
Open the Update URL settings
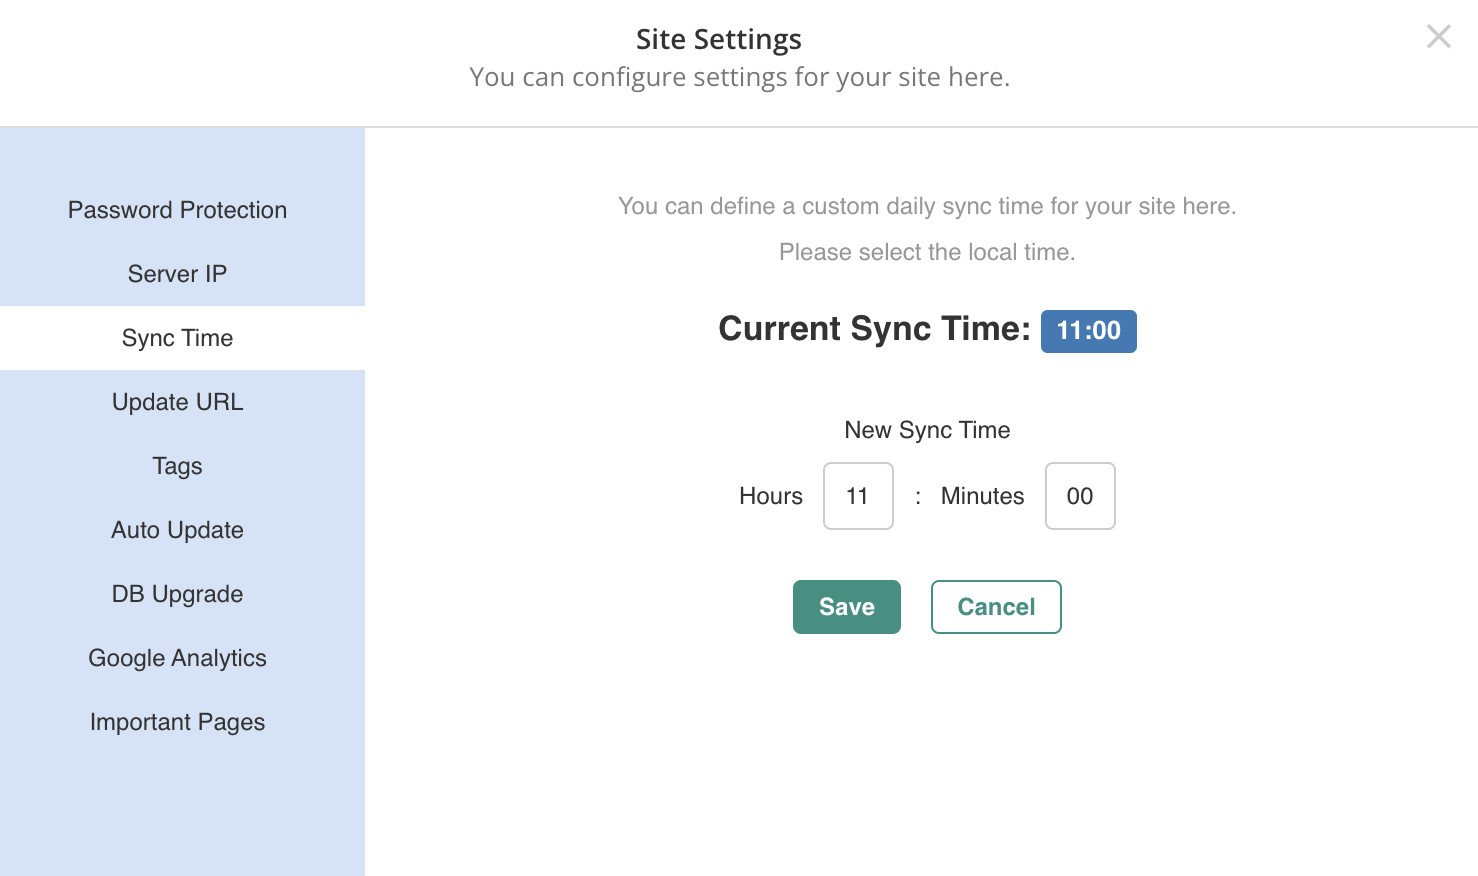point(177,402)
